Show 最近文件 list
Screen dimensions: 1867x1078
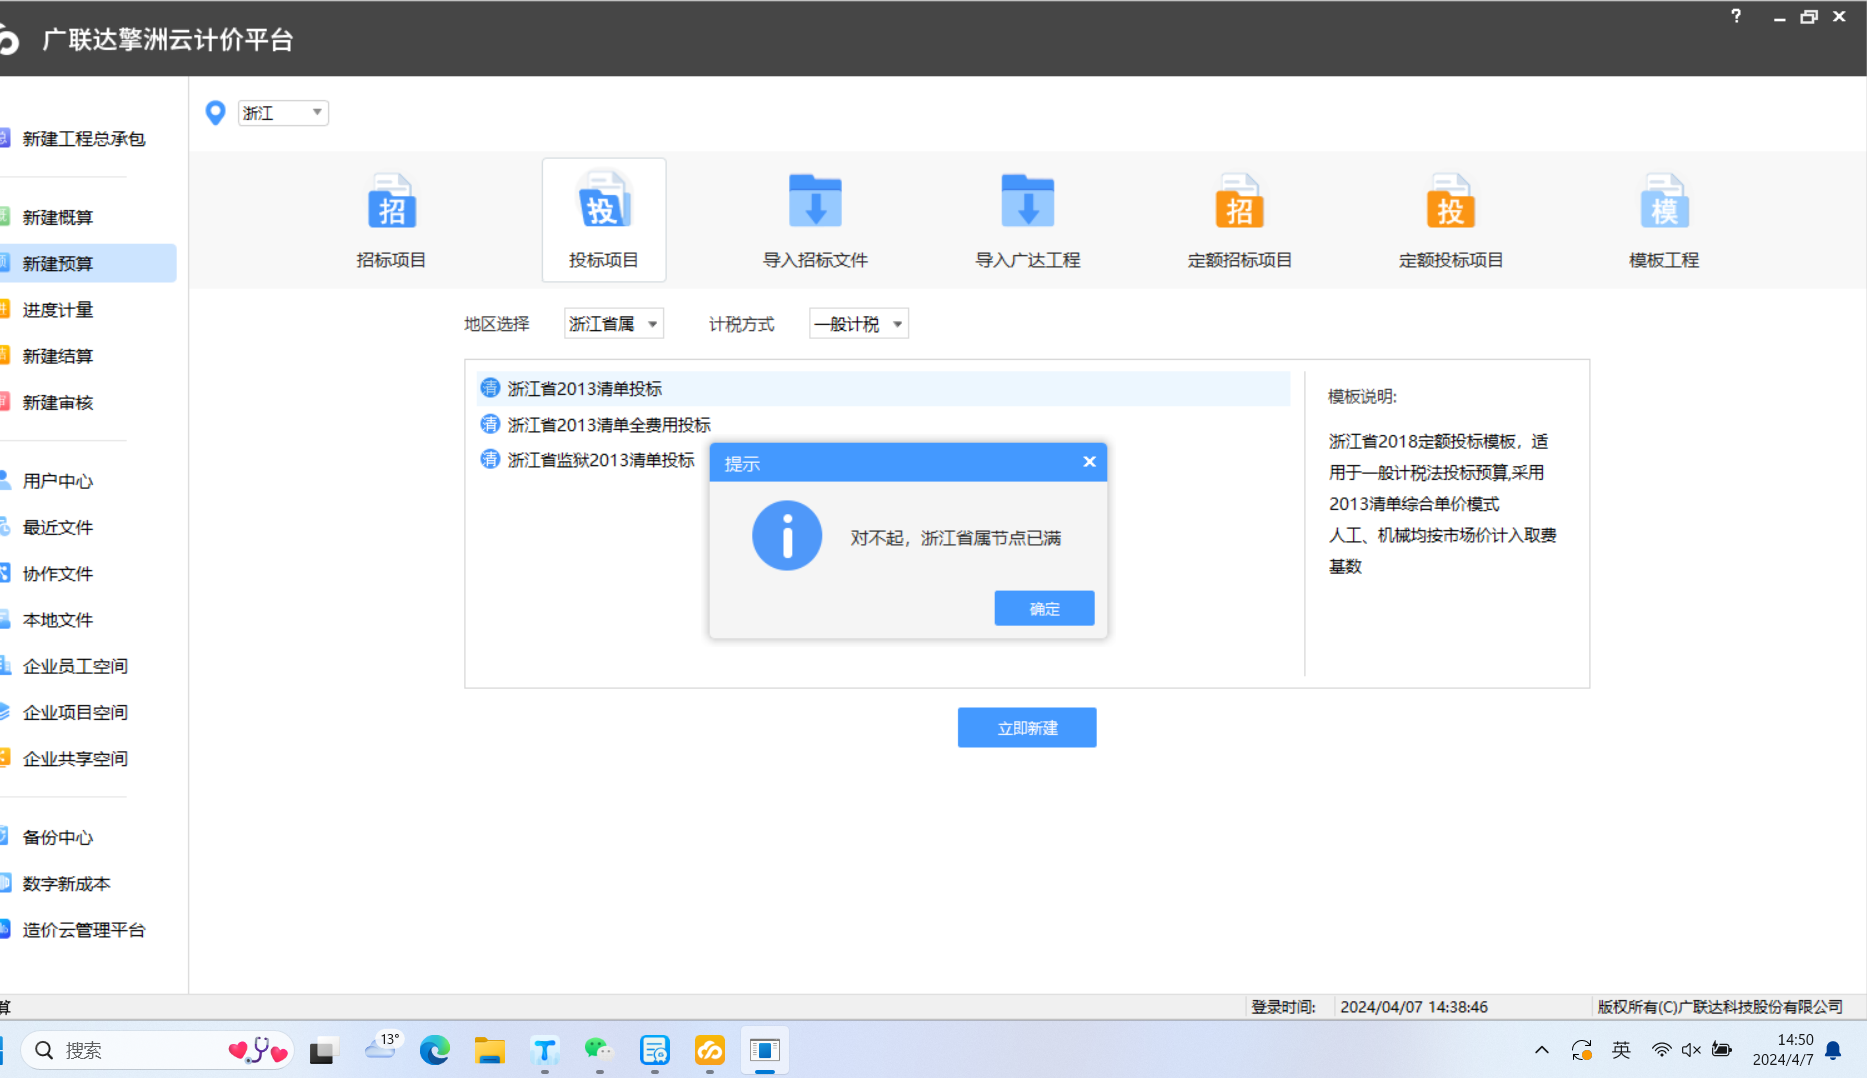click(58, 527)
